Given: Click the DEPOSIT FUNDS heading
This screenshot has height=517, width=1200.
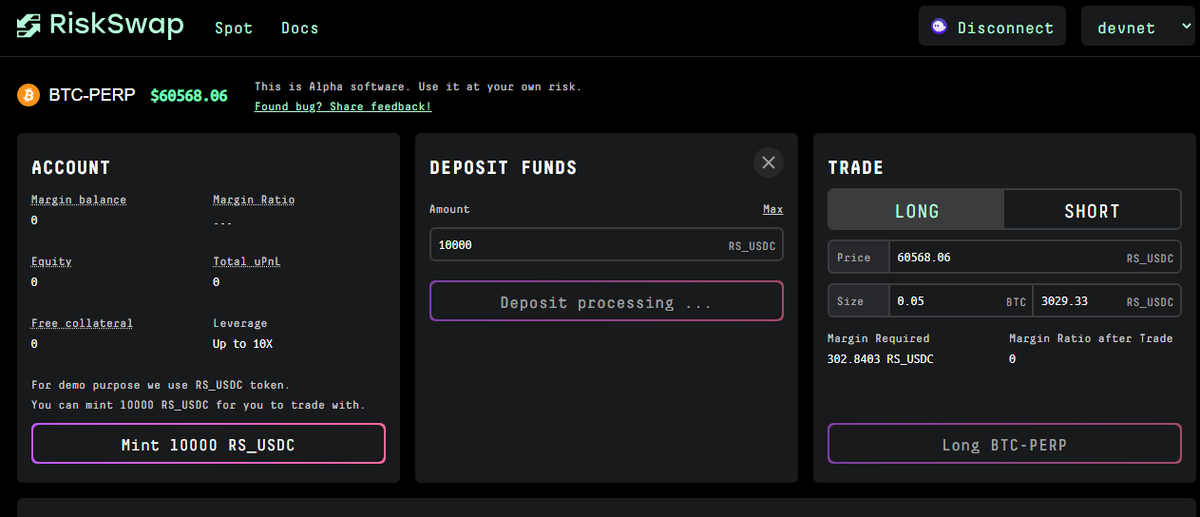Looking at the screenshot, I should point(503,168).
